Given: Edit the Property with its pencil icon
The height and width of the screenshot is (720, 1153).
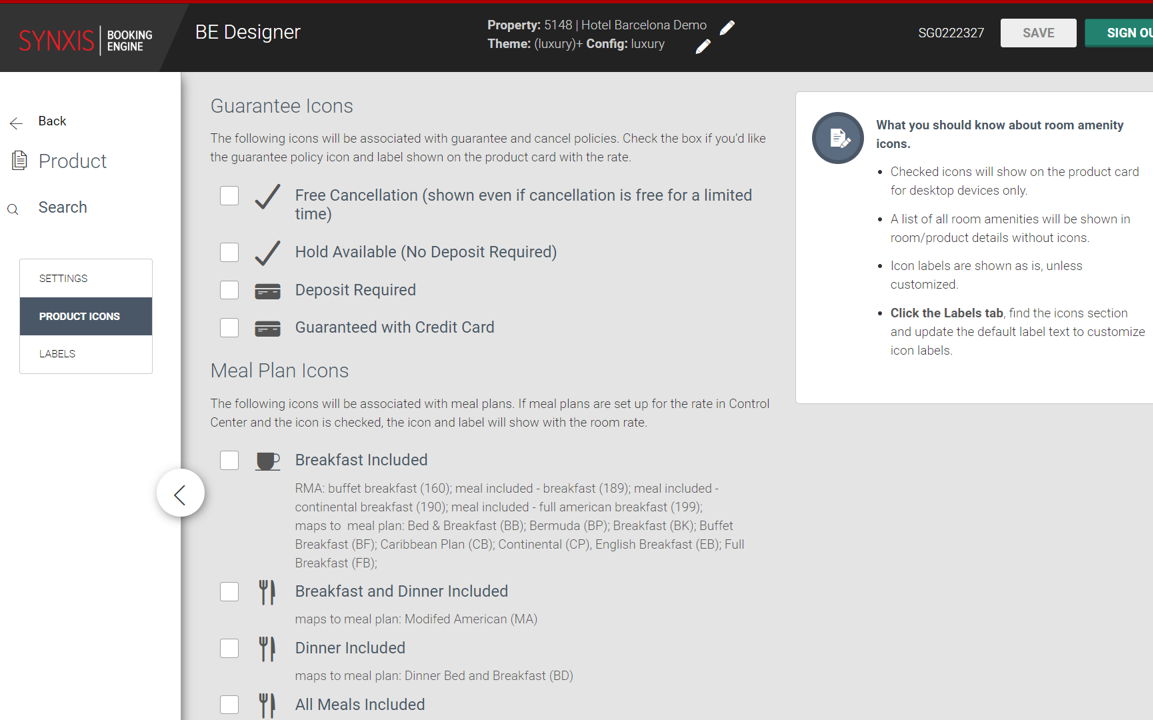Looking at the screenshot, I should click(727, 28).
